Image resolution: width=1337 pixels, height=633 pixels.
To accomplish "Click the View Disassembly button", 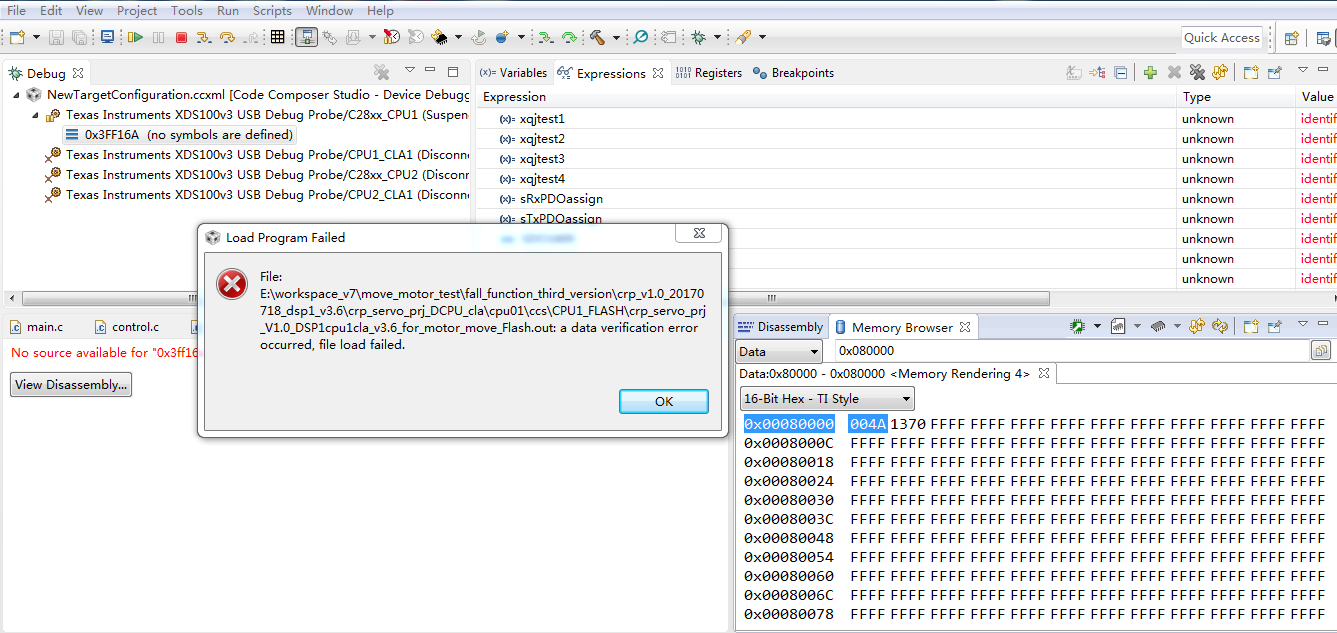I will click(x=70, y=385).
